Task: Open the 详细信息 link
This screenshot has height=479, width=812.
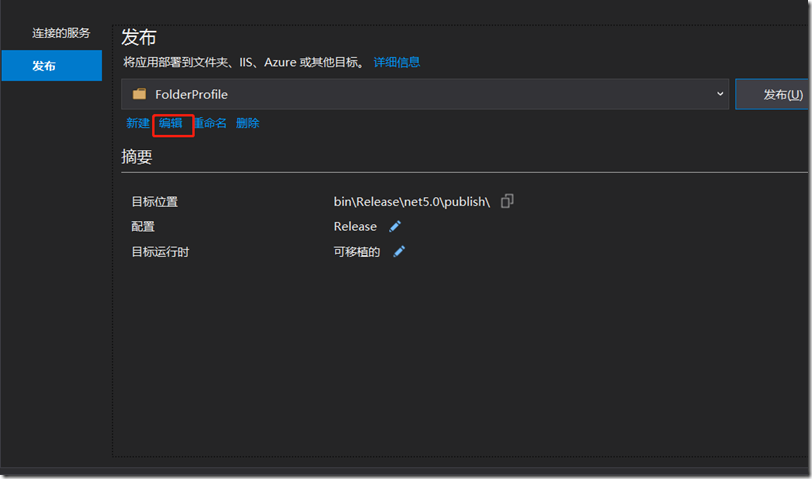Action: (x=397, y=62)
